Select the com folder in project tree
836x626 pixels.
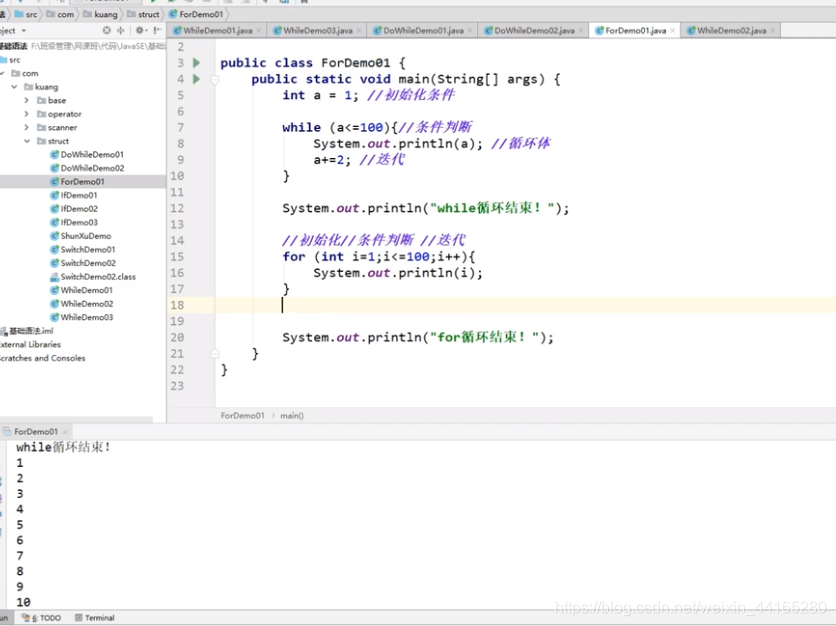[25, 74]
